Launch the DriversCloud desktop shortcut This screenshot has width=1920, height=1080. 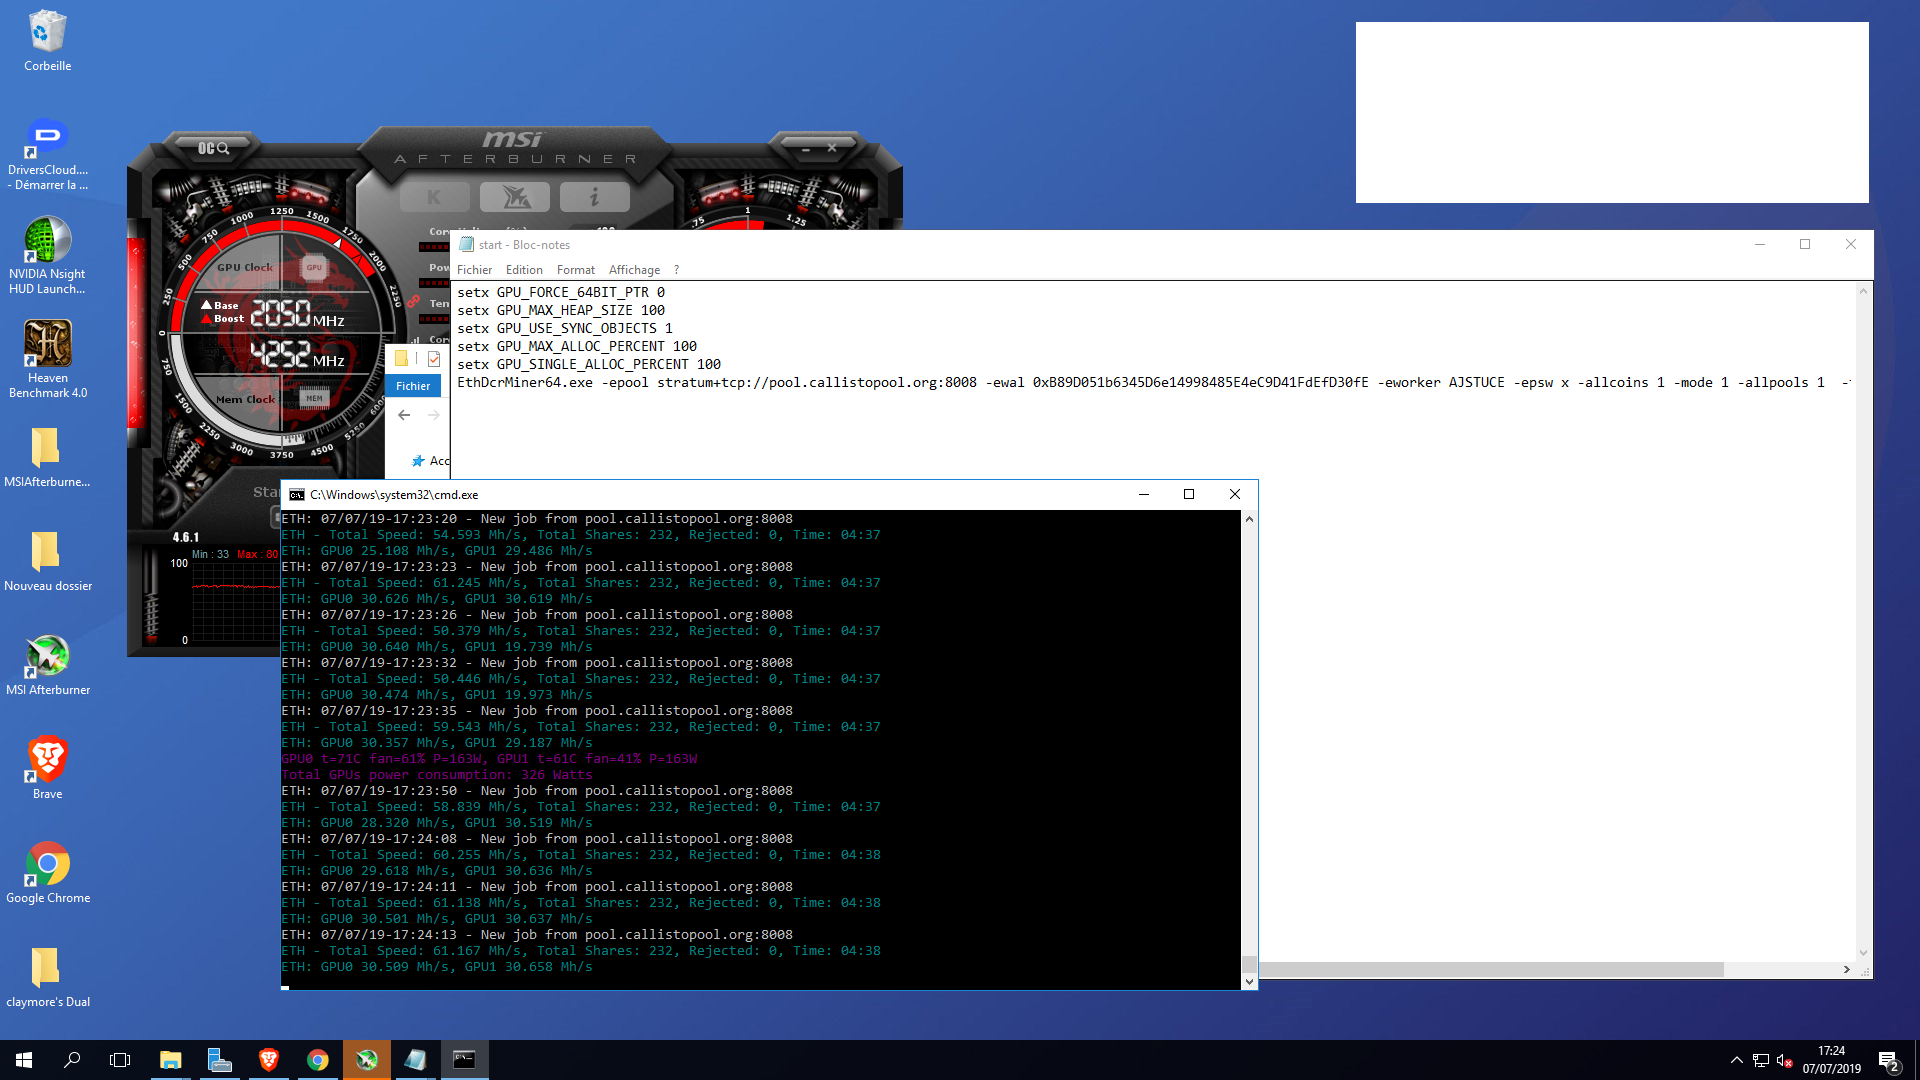pyautogui.click(x=47, y=154)
